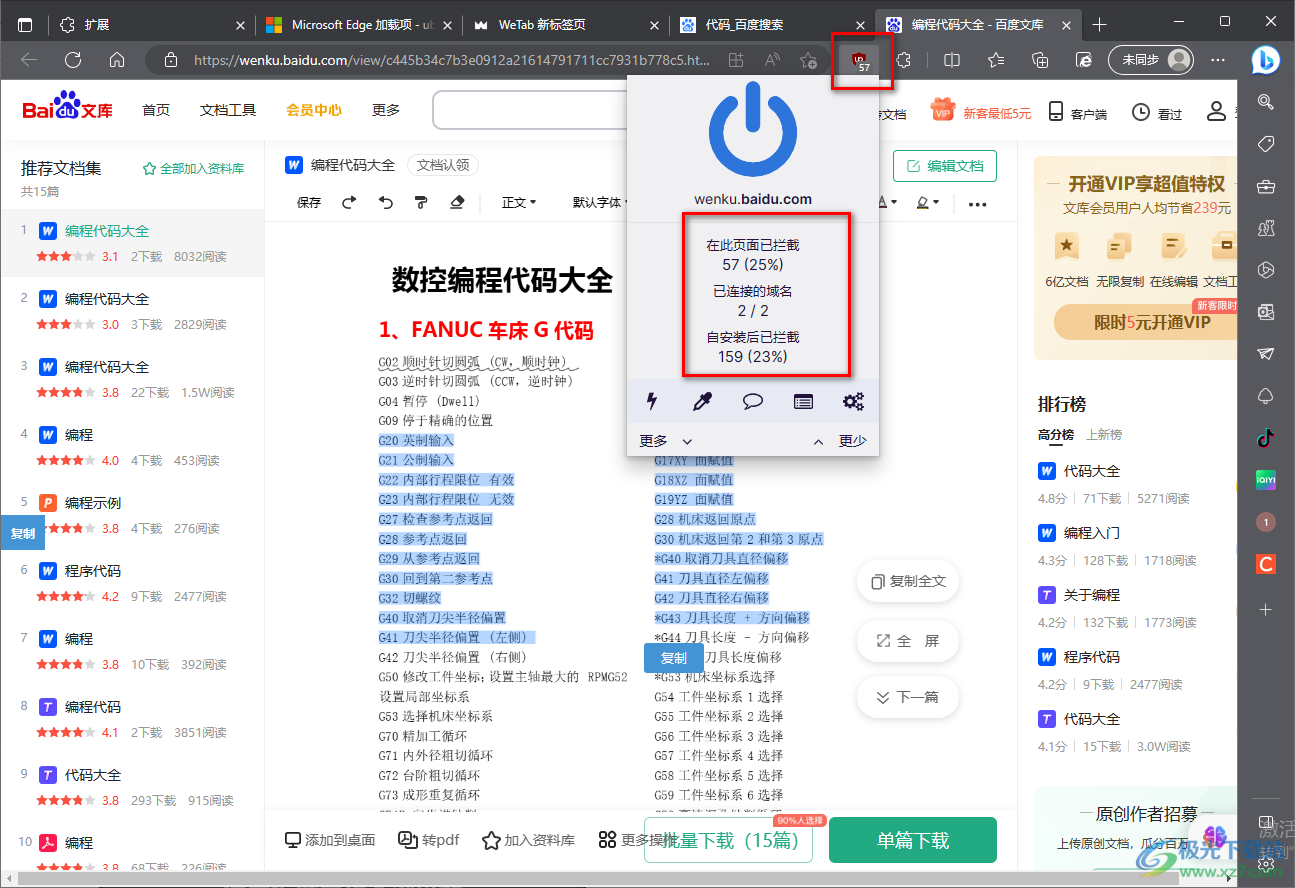Open uBlock dashboard settings gears icon
The width and height of the screenshot is (1295, 888).
click(x=853, y=402)
